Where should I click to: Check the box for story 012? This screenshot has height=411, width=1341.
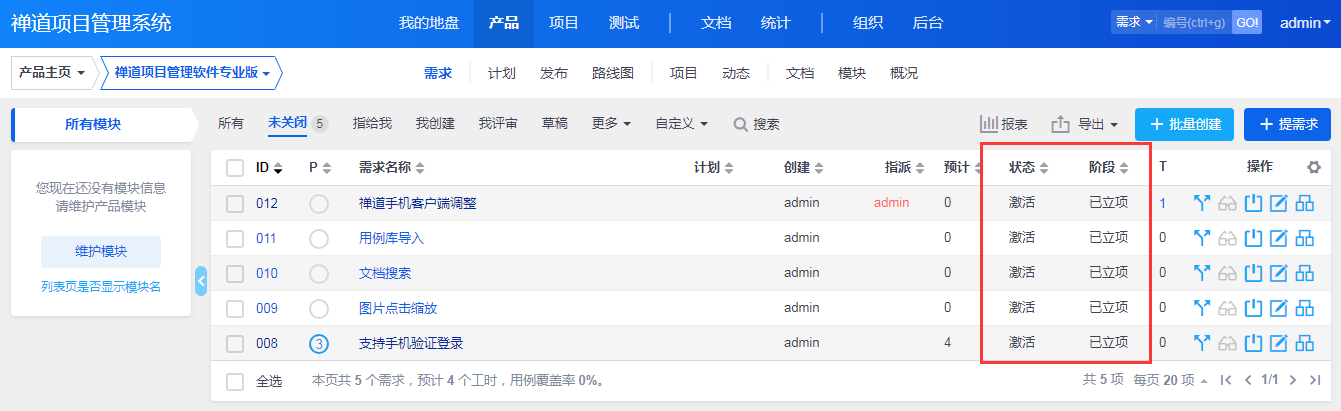coord(235,203)
